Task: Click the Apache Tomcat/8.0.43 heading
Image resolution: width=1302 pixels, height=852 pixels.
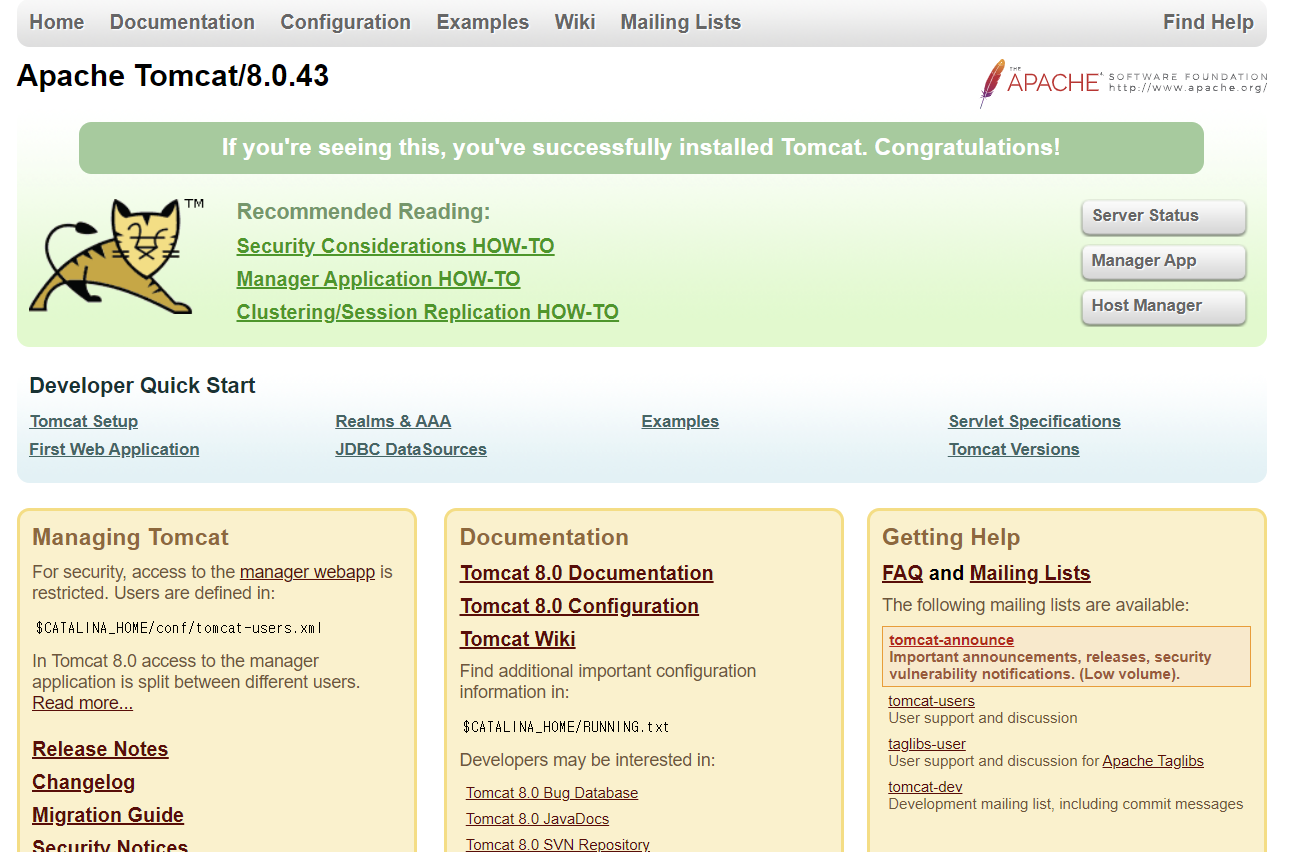Action: [x=173, y=76]
